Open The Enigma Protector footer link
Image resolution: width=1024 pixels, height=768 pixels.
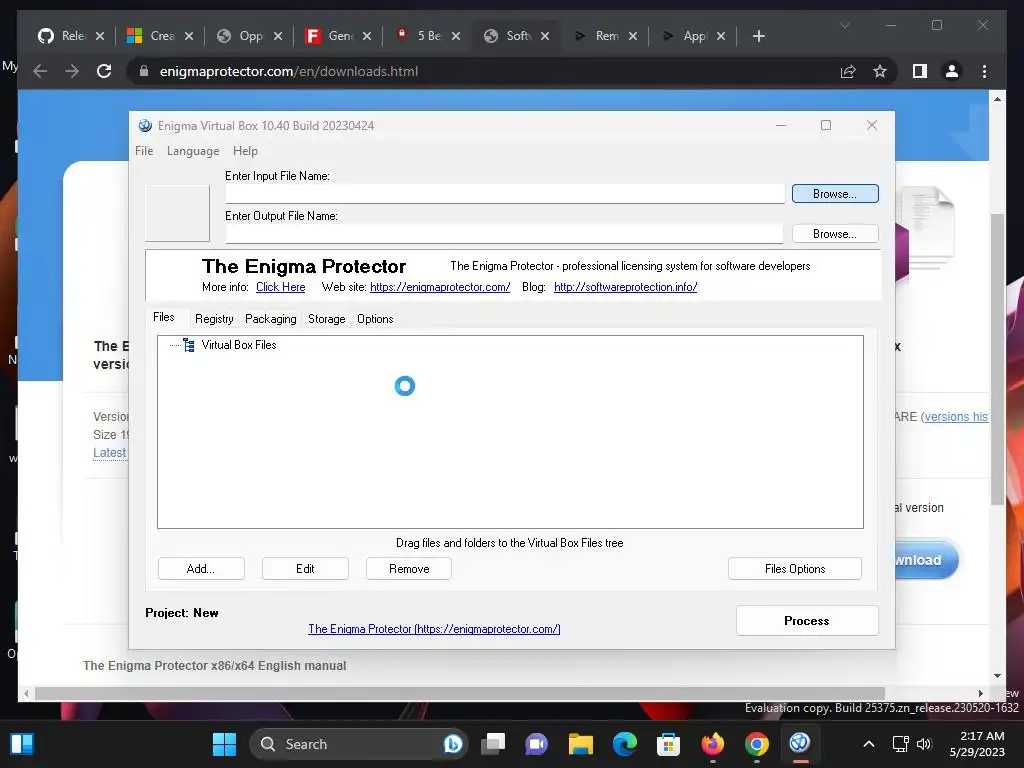(434, 629)
